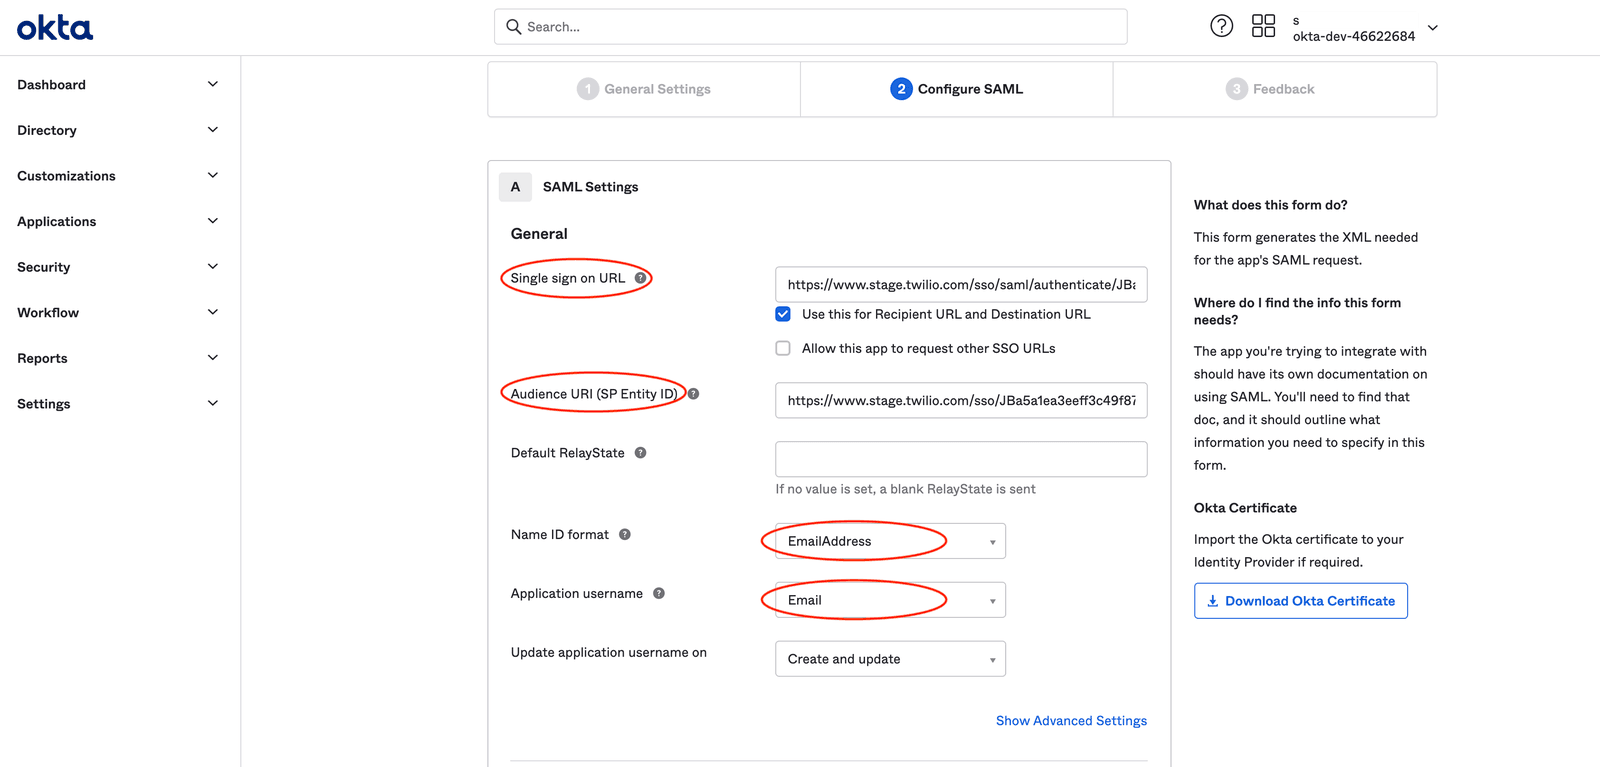Click Download Okta Certificate button

(x=1300, y=601)
